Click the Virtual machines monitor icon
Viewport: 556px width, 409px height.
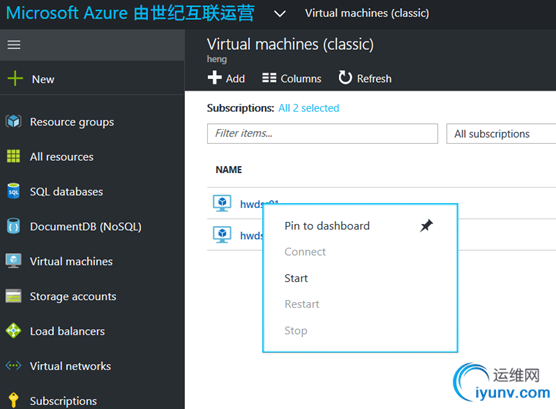(13, 261)
